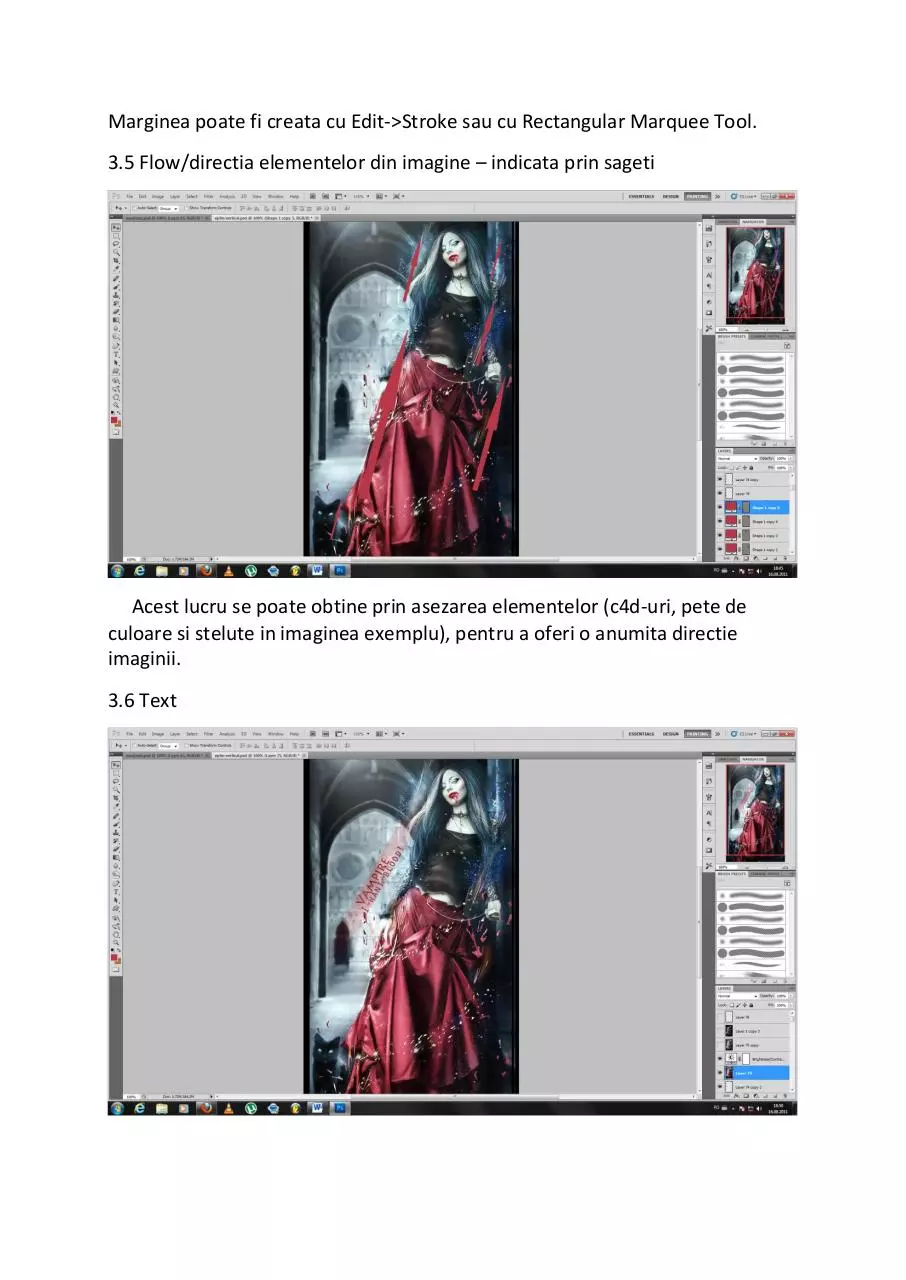Open Mini Bridge in the 3.6 screenshot's application bar
Viewport: 906px width, 1280px height.
[326, 733]
